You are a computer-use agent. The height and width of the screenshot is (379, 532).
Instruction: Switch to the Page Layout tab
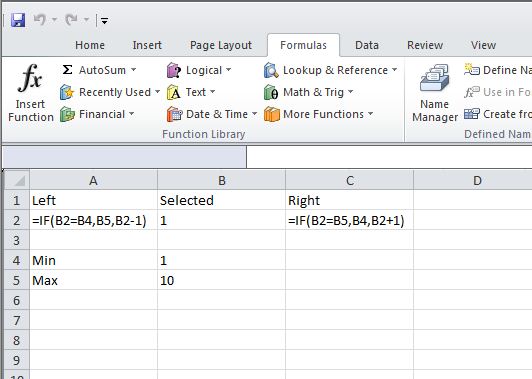[x=221, y=45]
